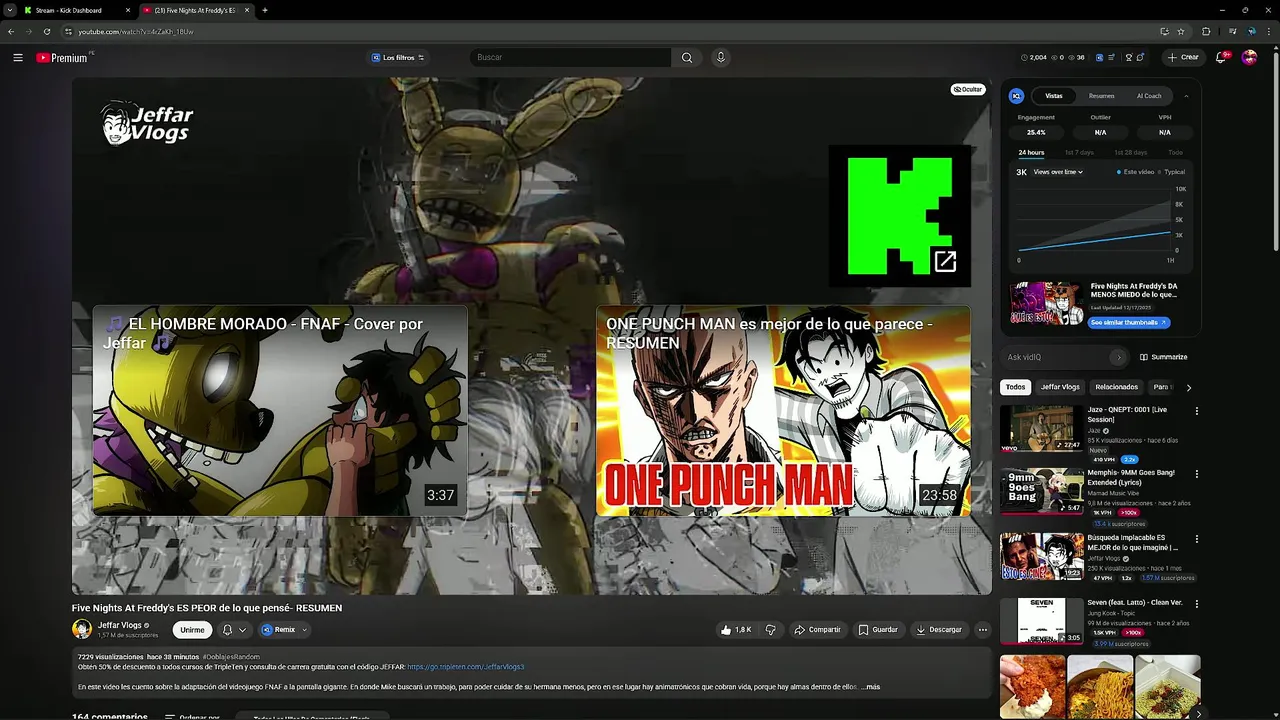Switch to the Vistas tab
The height and width of the screenshot is (720, 1280).
1054,96
